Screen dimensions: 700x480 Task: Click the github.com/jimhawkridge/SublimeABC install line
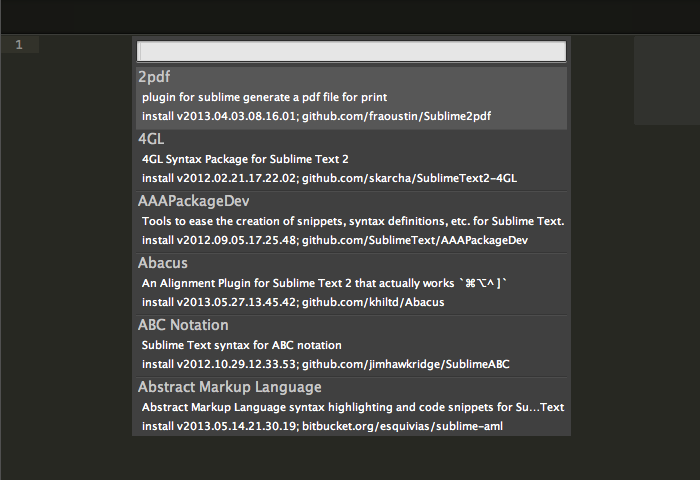[326, 364]
